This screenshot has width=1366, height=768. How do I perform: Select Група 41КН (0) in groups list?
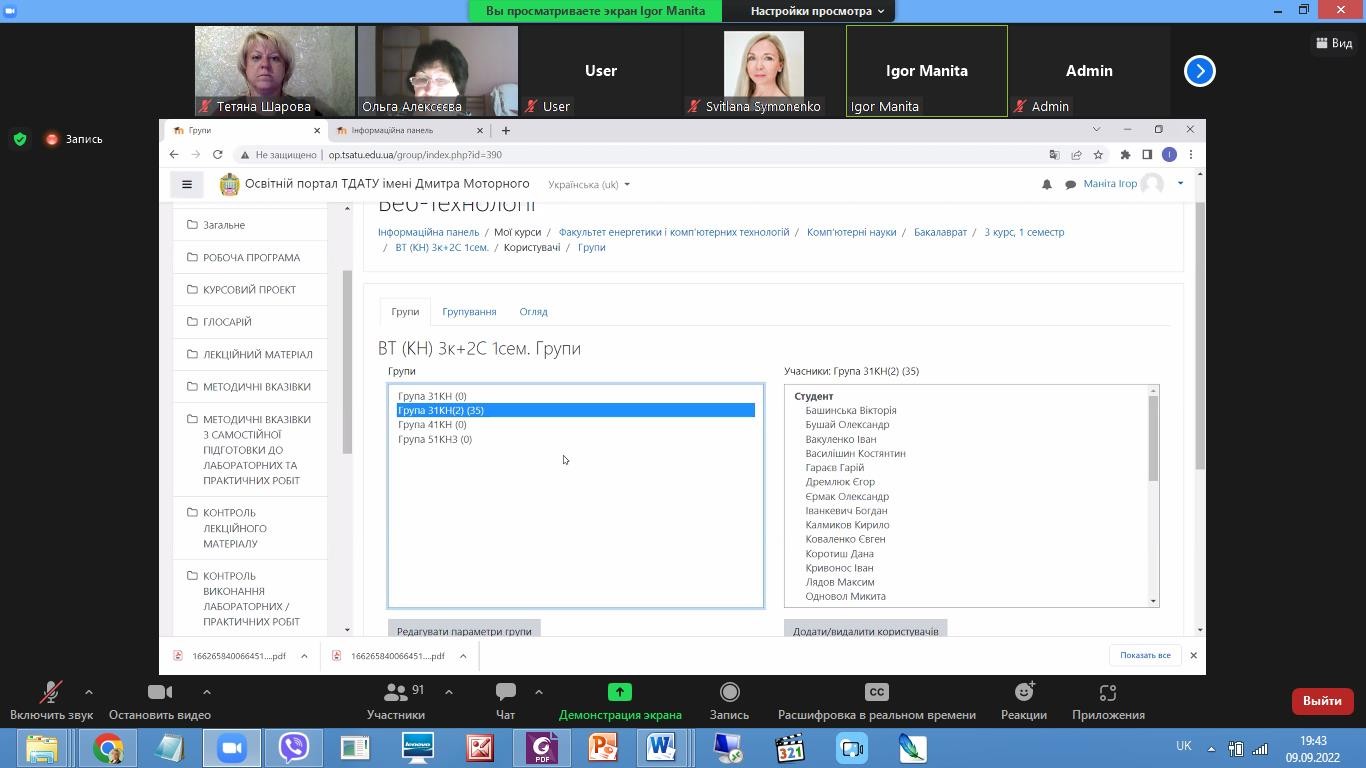(432, 425)
